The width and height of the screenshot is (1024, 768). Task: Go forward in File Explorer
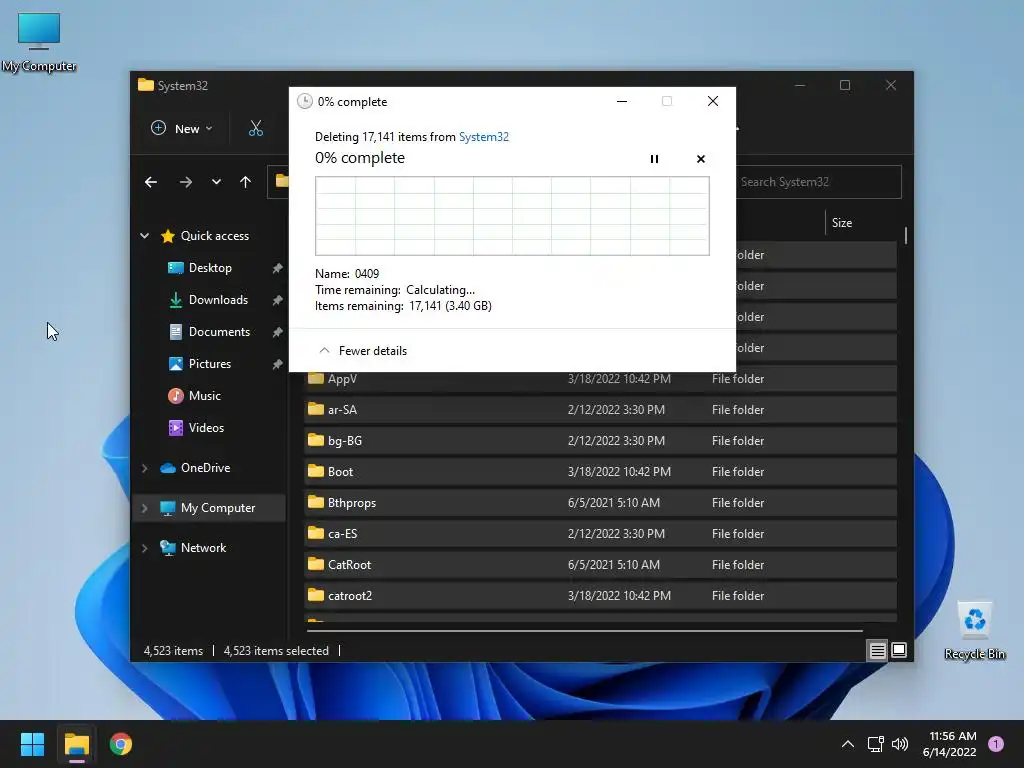click(x=186, y=182)
